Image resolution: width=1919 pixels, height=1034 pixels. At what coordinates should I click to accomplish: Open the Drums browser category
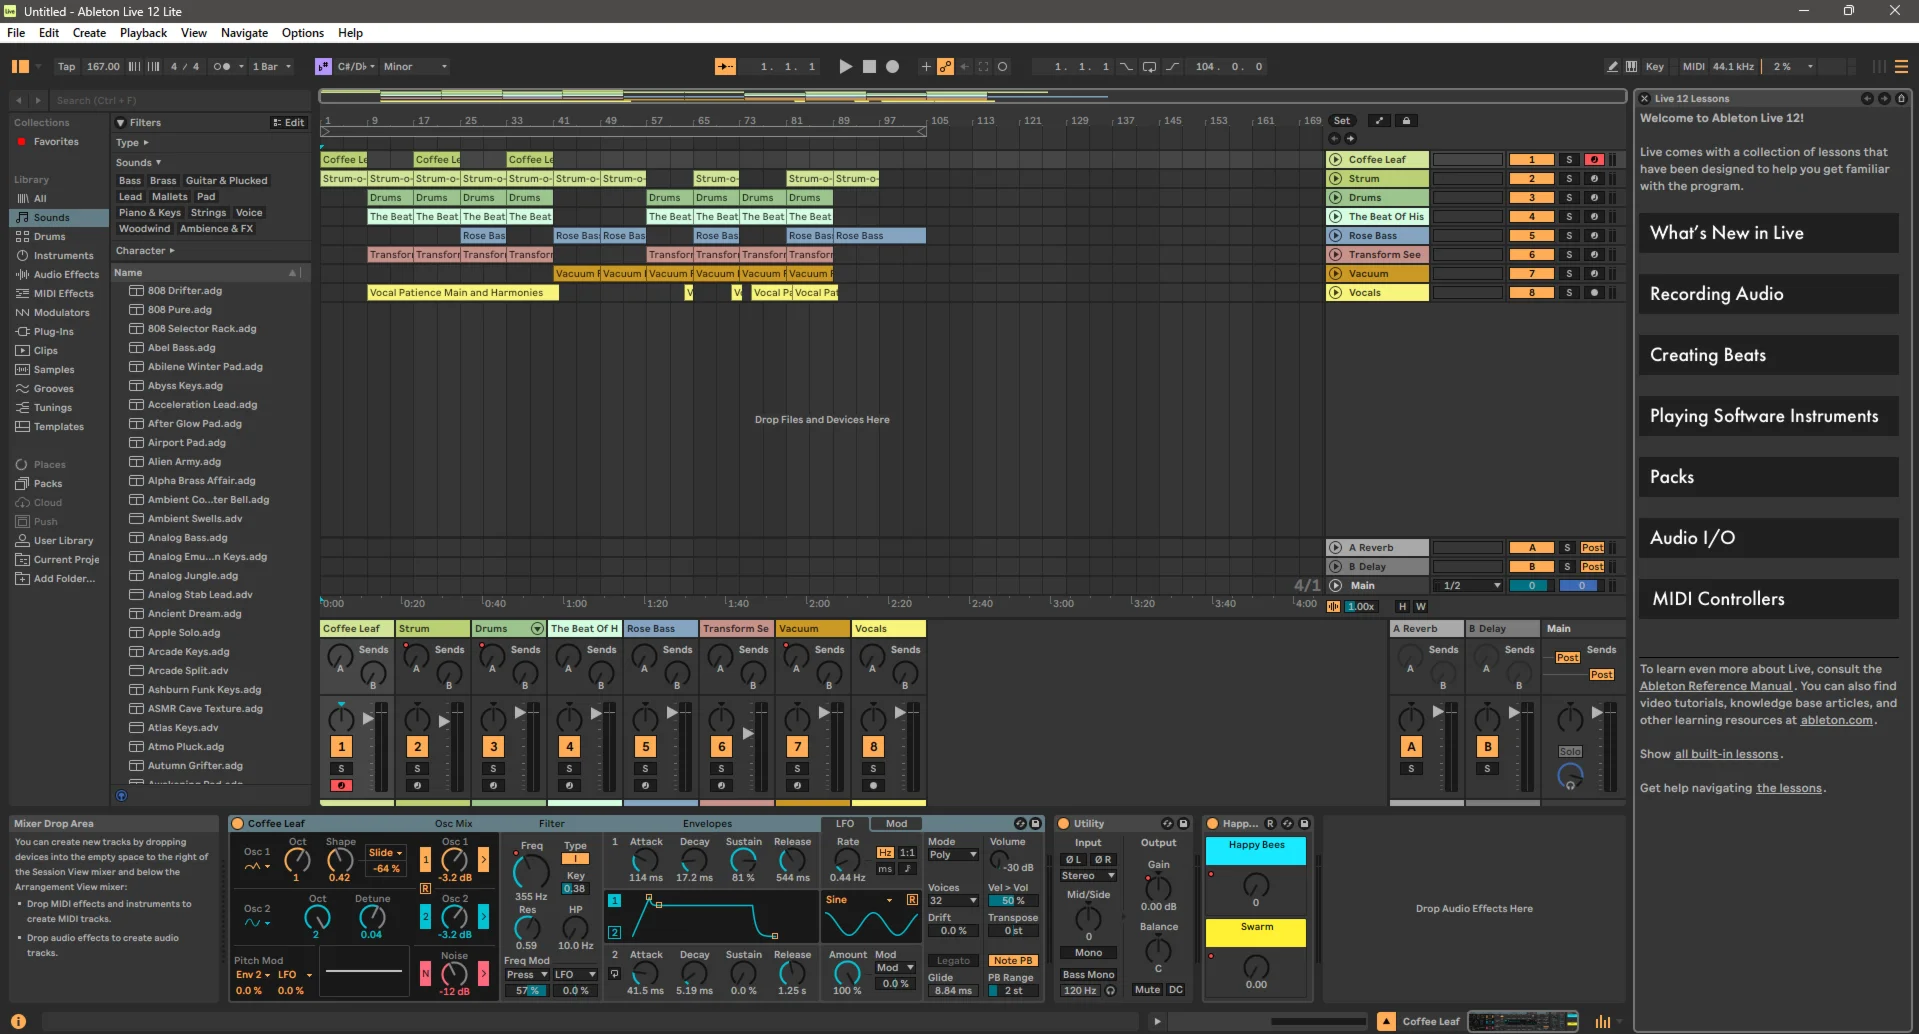coord(49,237)
